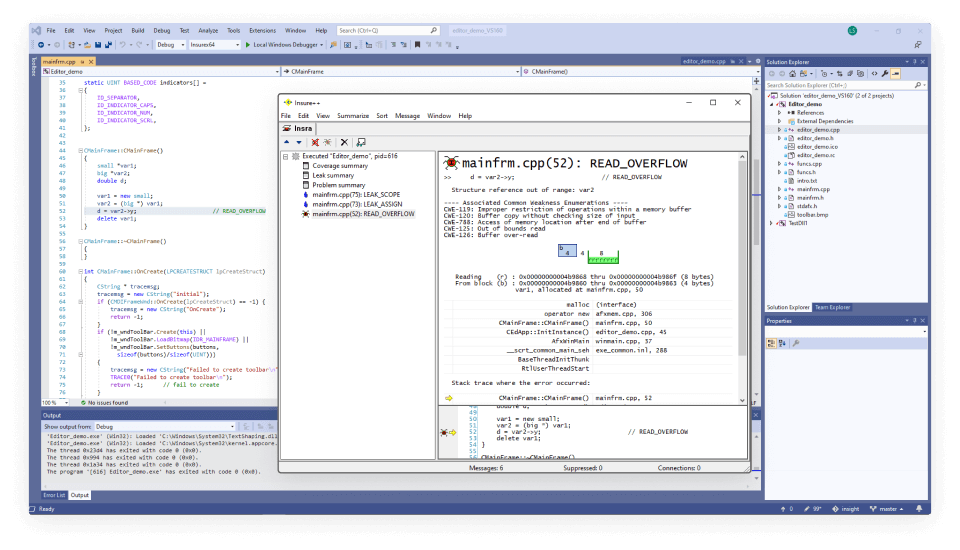Switch to the Error List tab
This screenshot has width=960, height=550.
(x=54, y=495)
